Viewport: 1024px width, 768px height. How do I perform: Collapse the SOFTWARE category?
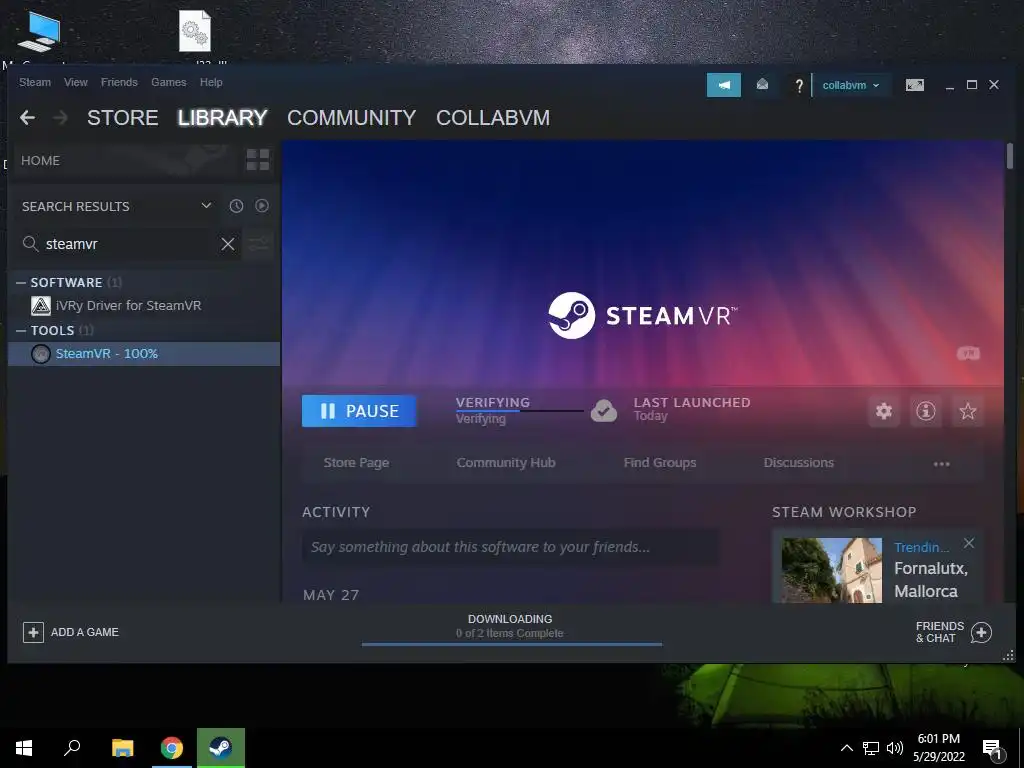21,283
